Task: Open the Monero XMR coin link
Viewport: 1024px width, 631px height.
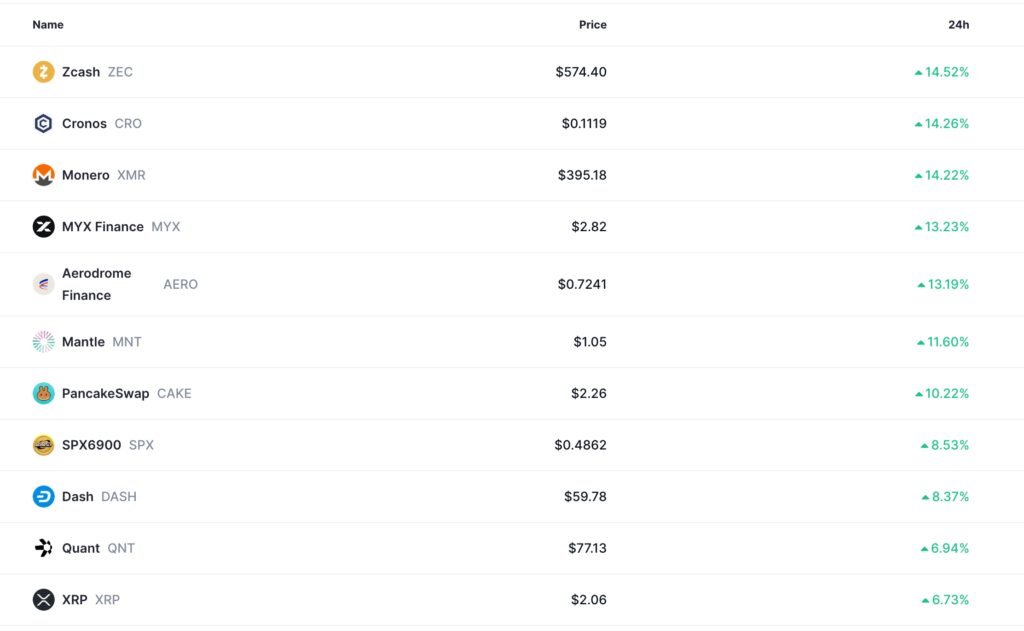Action: 86,175
